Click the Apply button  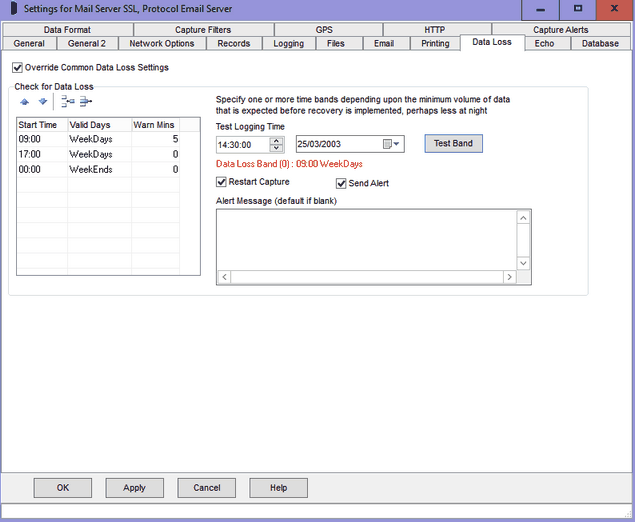coord(134,488)
